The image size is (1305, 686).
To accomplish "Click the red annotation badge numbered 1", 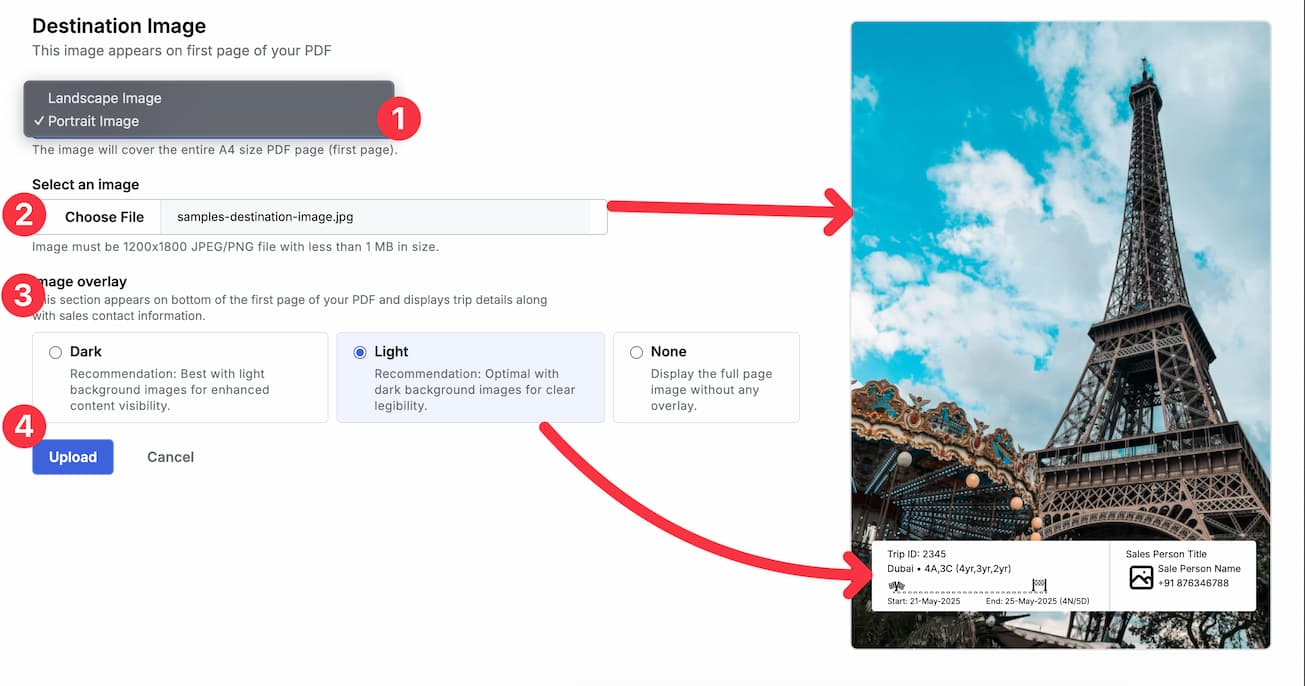I will [398, 118].
